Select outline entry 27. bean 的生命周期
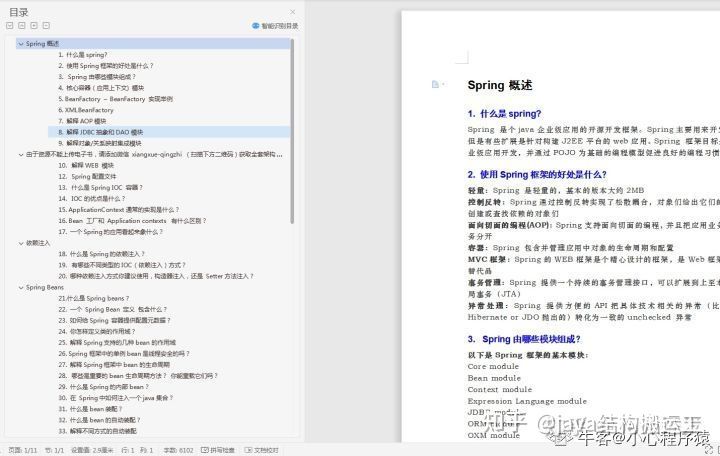 click(x=114, y=365)
